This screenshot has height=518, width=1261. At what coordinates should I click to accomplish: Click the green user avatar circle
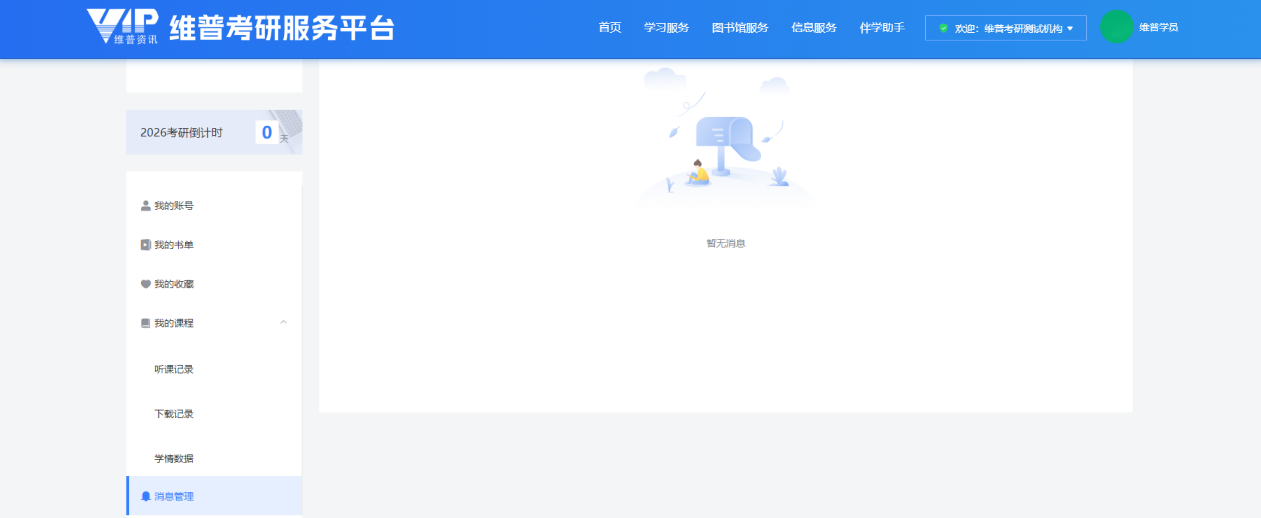tap(1116, 27)
